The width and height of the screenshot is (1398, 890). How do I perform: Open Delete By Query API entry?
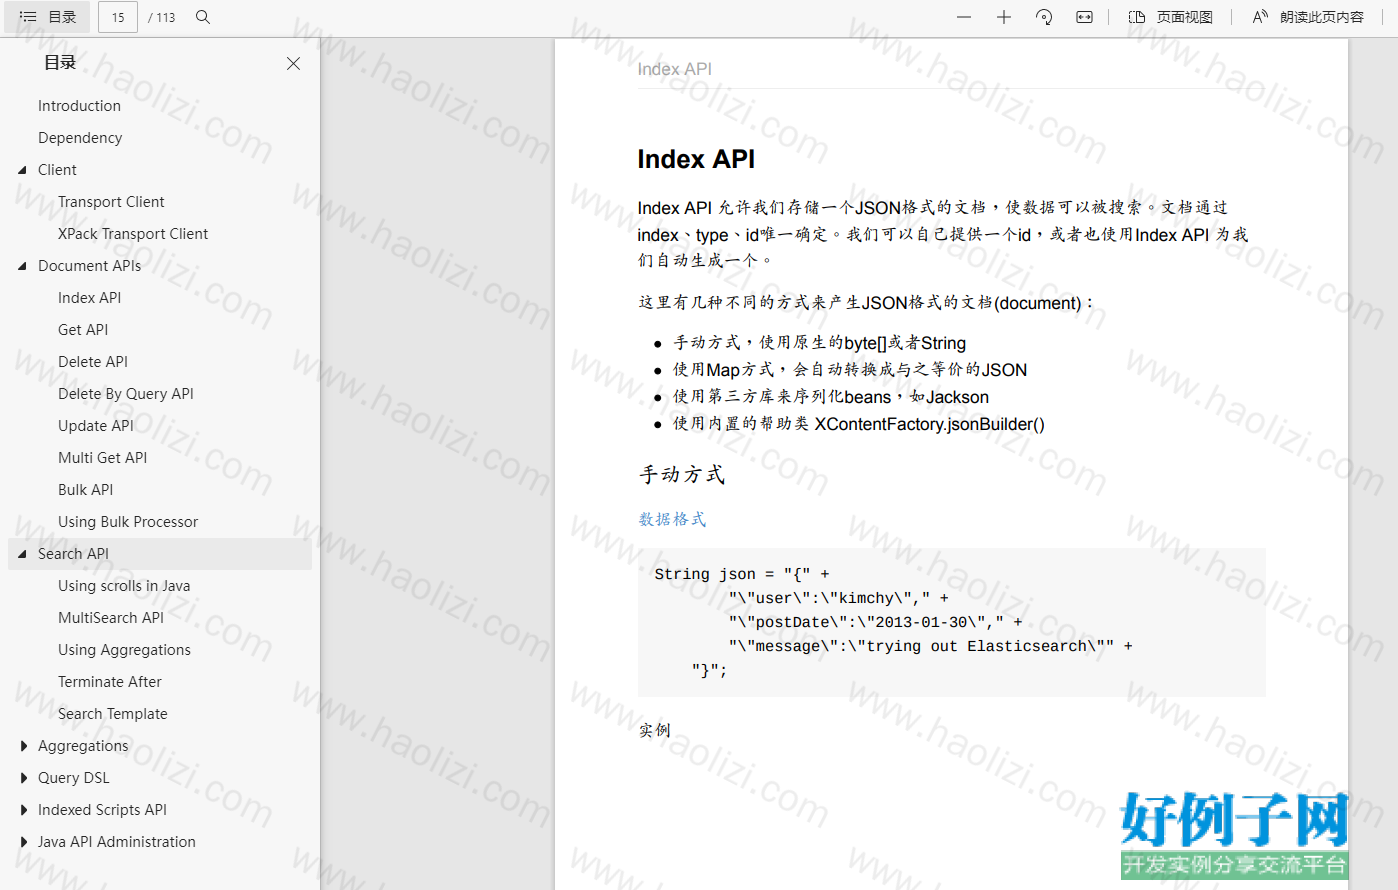tap(126, 394)
